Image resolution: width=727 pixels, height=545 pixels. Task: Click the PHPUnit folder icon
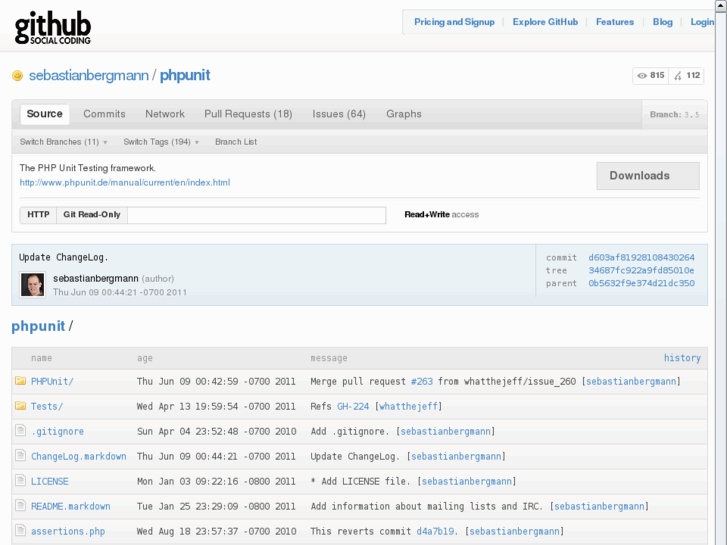(x=20, y=382)
